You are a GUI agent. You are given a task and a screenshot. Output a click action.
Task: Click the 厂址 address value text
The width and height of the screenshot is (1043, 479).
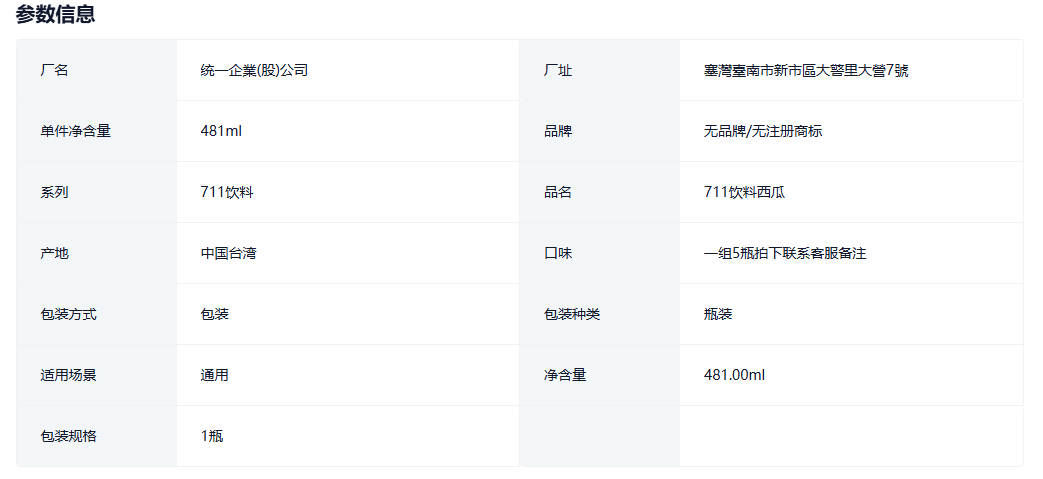806,70
